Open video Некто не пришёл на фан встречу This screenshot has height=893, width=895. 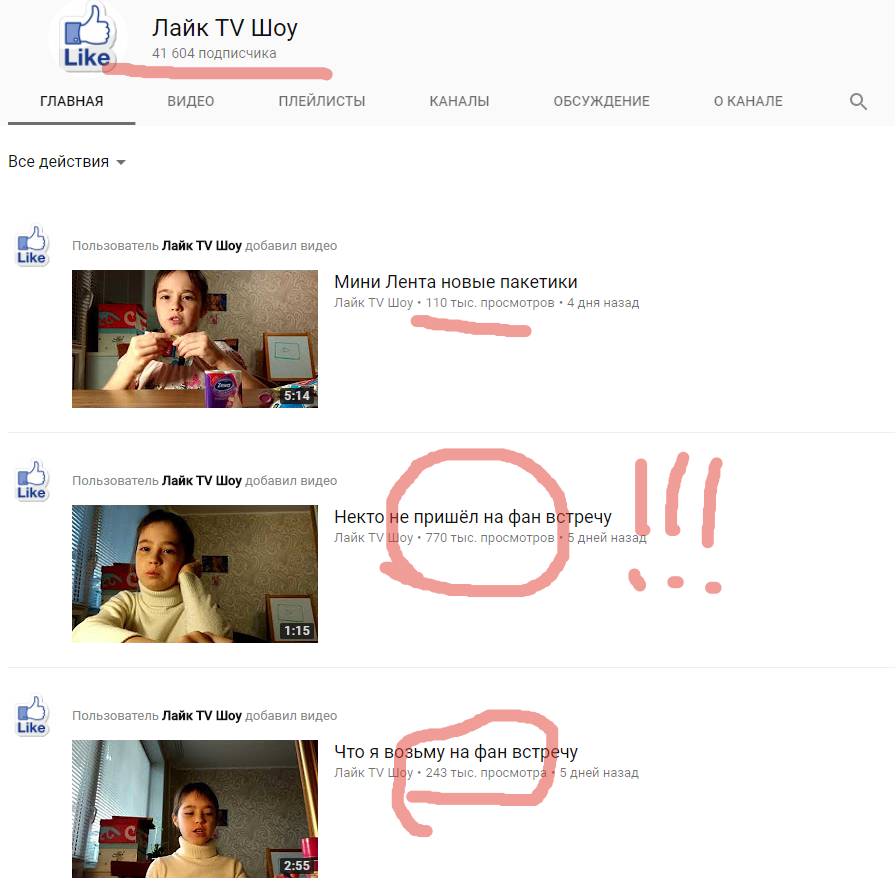(473, 517)
